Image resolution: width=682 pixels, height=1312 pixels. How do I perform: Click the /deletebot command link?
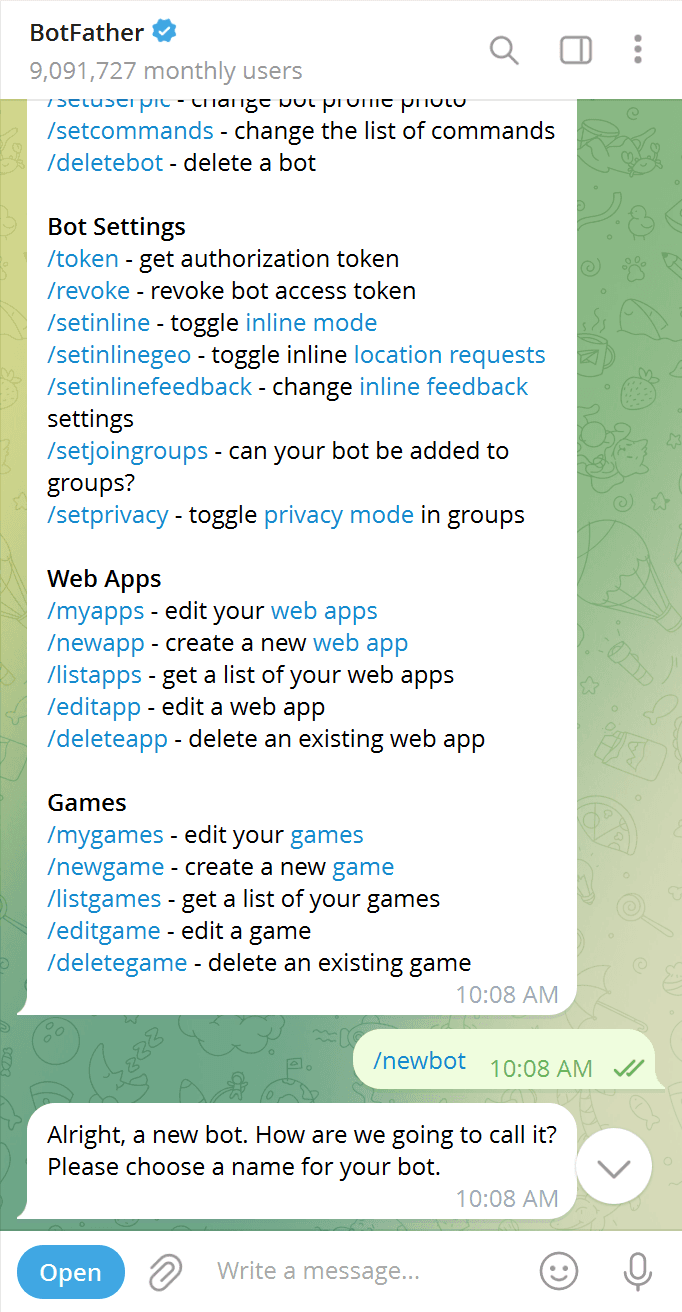[x=105, y=163]
